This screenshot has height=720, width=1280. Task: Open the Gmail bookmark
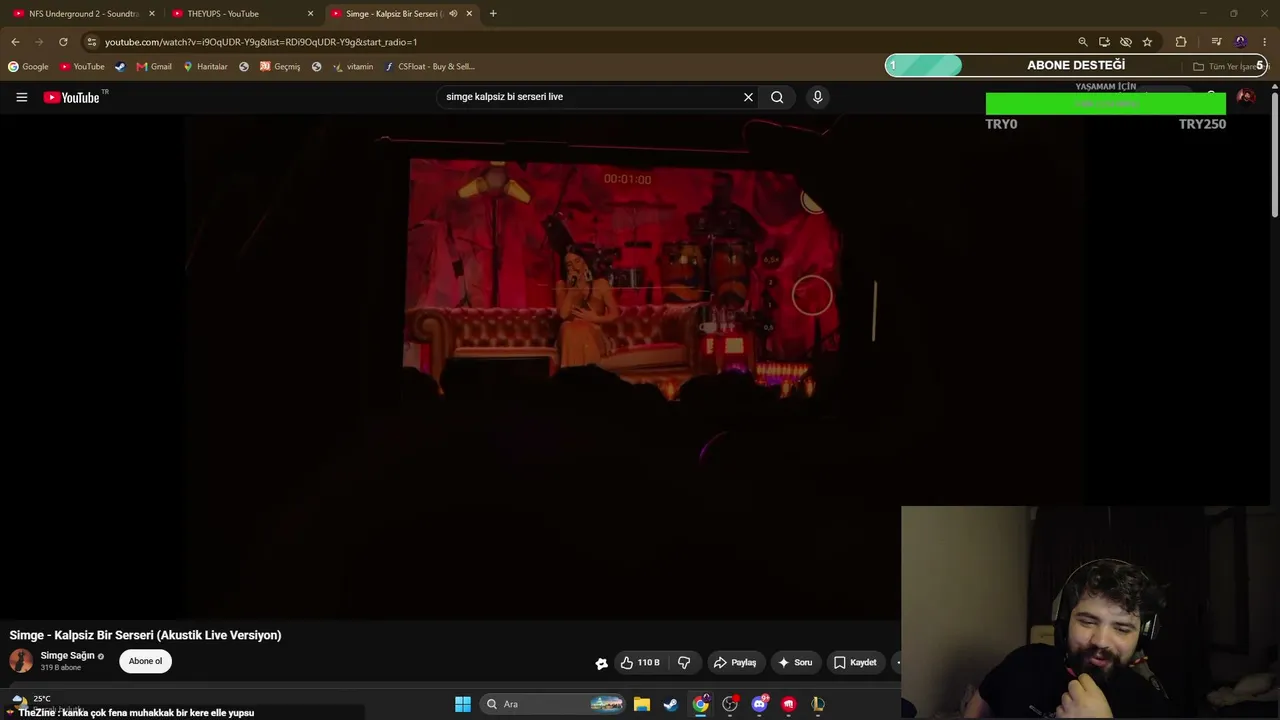tap(154, 67)
